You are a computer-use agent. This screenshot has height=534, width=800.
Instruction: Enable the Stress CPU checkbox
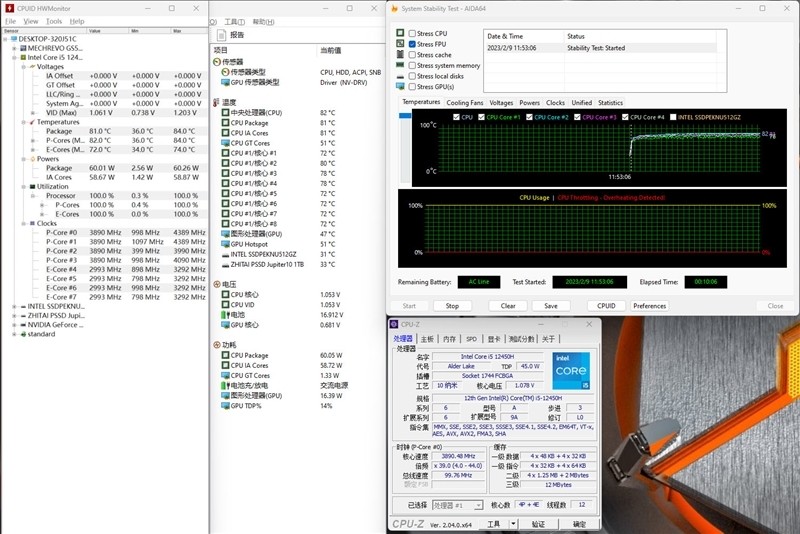[x=412, y=33]
